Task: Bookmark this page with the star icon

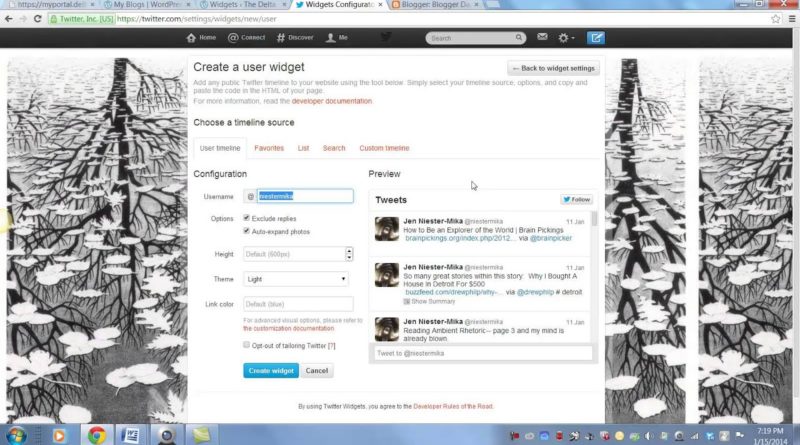Action: (x=776, y=19)
